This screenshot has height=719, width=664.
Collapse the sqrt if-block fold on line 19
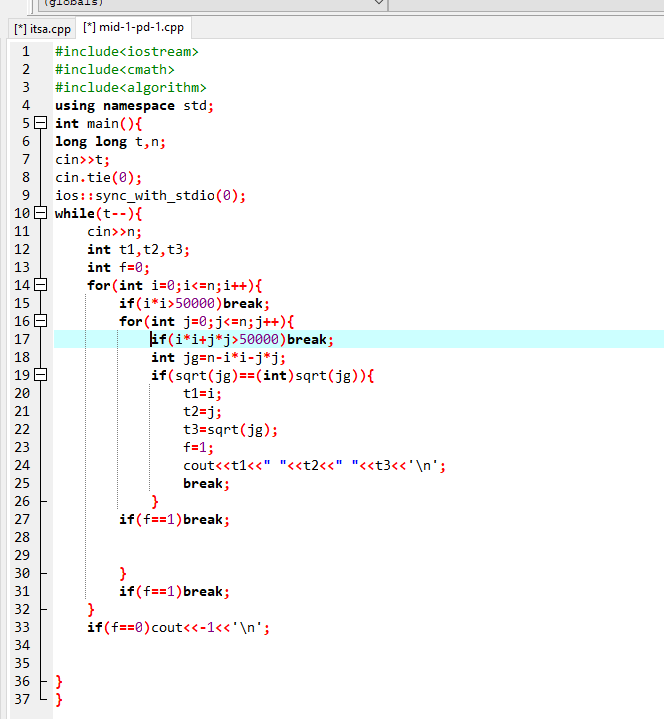coord(41,375)
